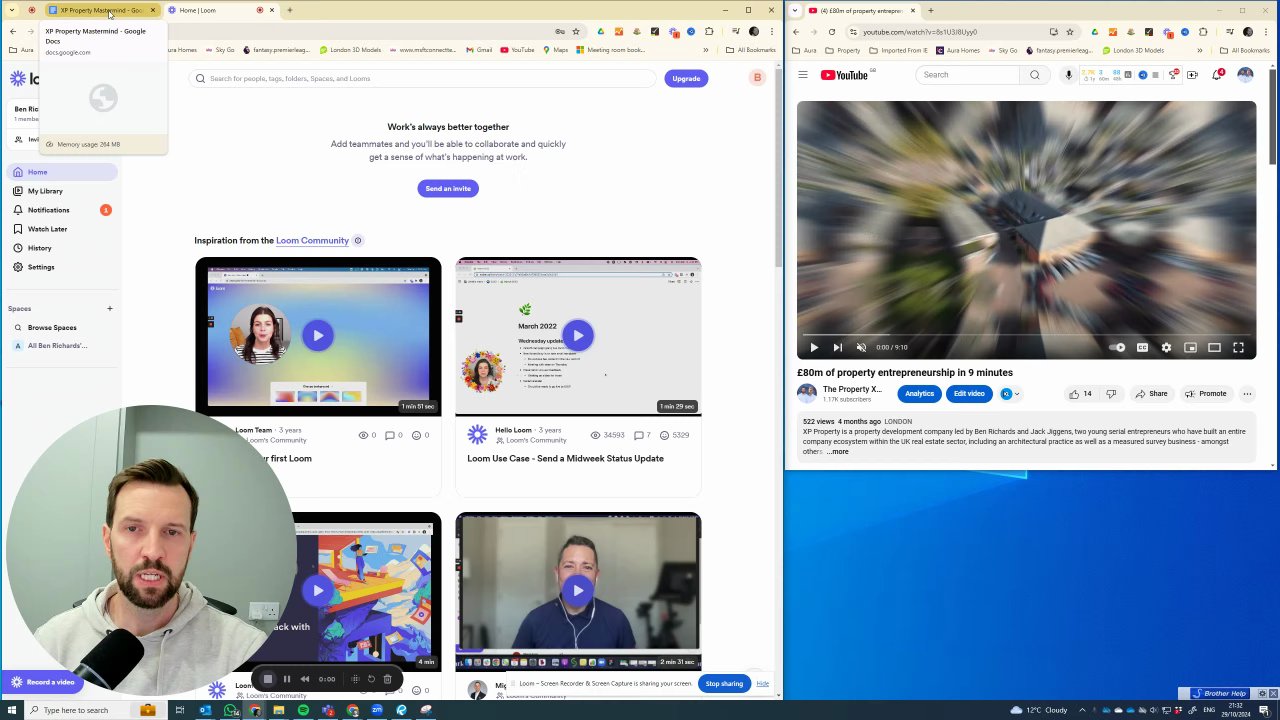
Task: Go to YouTube home via logo
Action: click(846, 75)
